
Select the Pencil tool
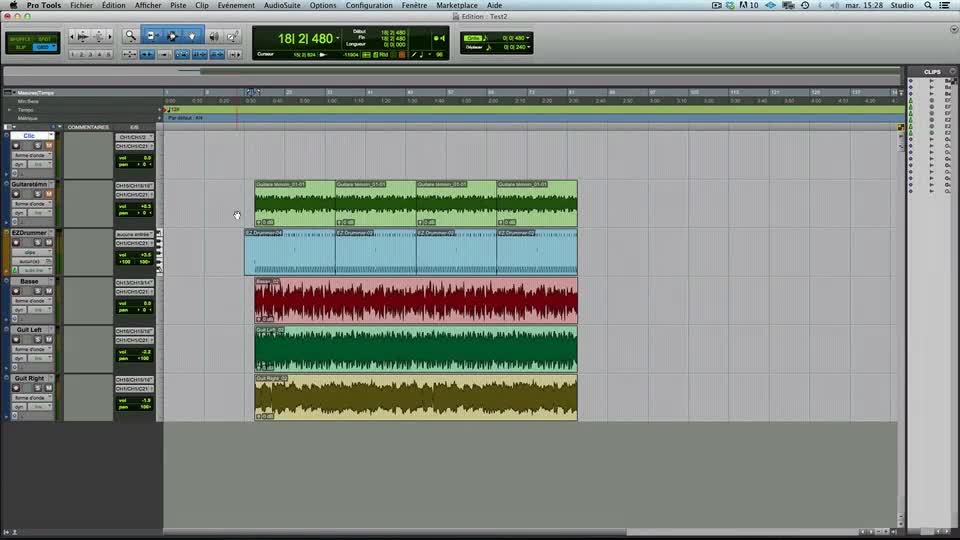click(x=232, y=37)
